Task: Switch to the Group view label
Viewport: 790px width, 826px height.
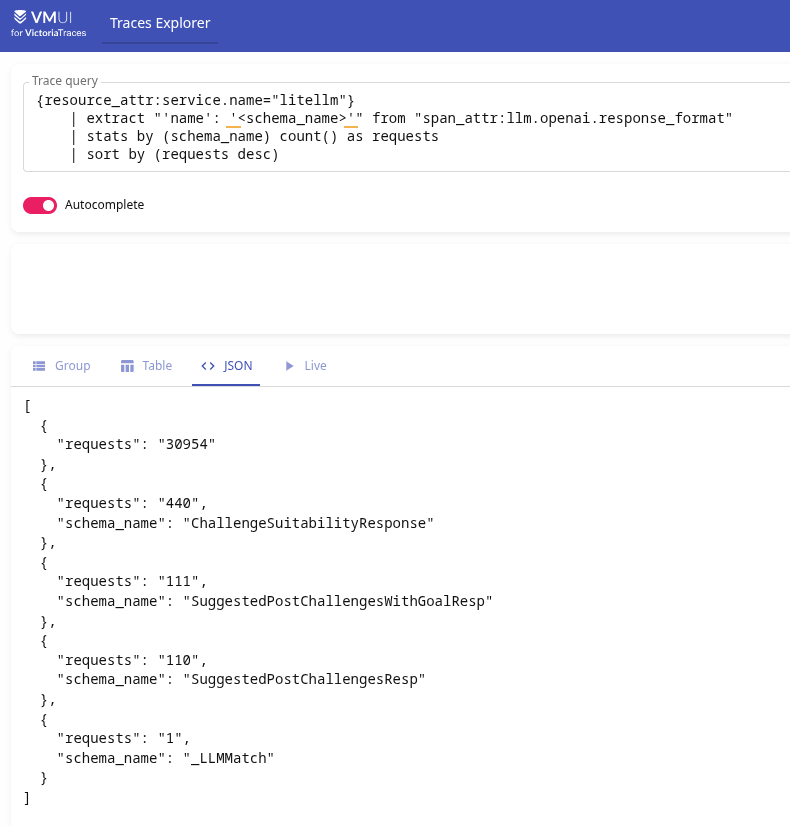Action: pyautogui.click(x=73, y=366)
